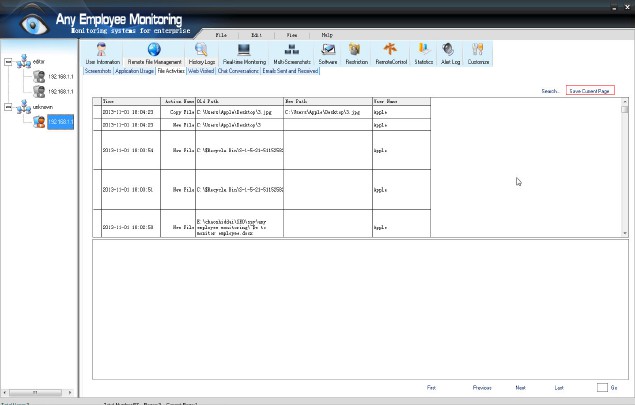Viewport: 635px width, 405px height.
Task: Switch to the Web Visited tab
Action: click(201, 71)
